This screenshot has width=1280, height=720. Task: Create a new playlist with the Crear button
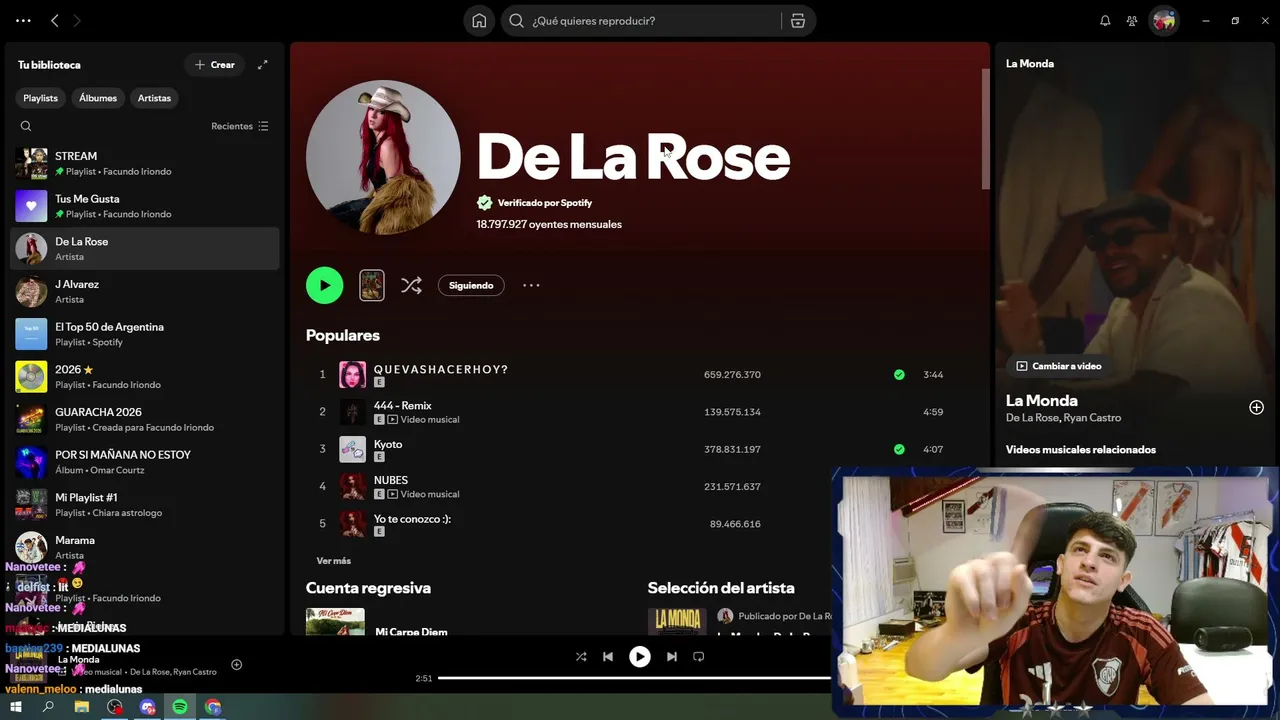tap(215, 65)
